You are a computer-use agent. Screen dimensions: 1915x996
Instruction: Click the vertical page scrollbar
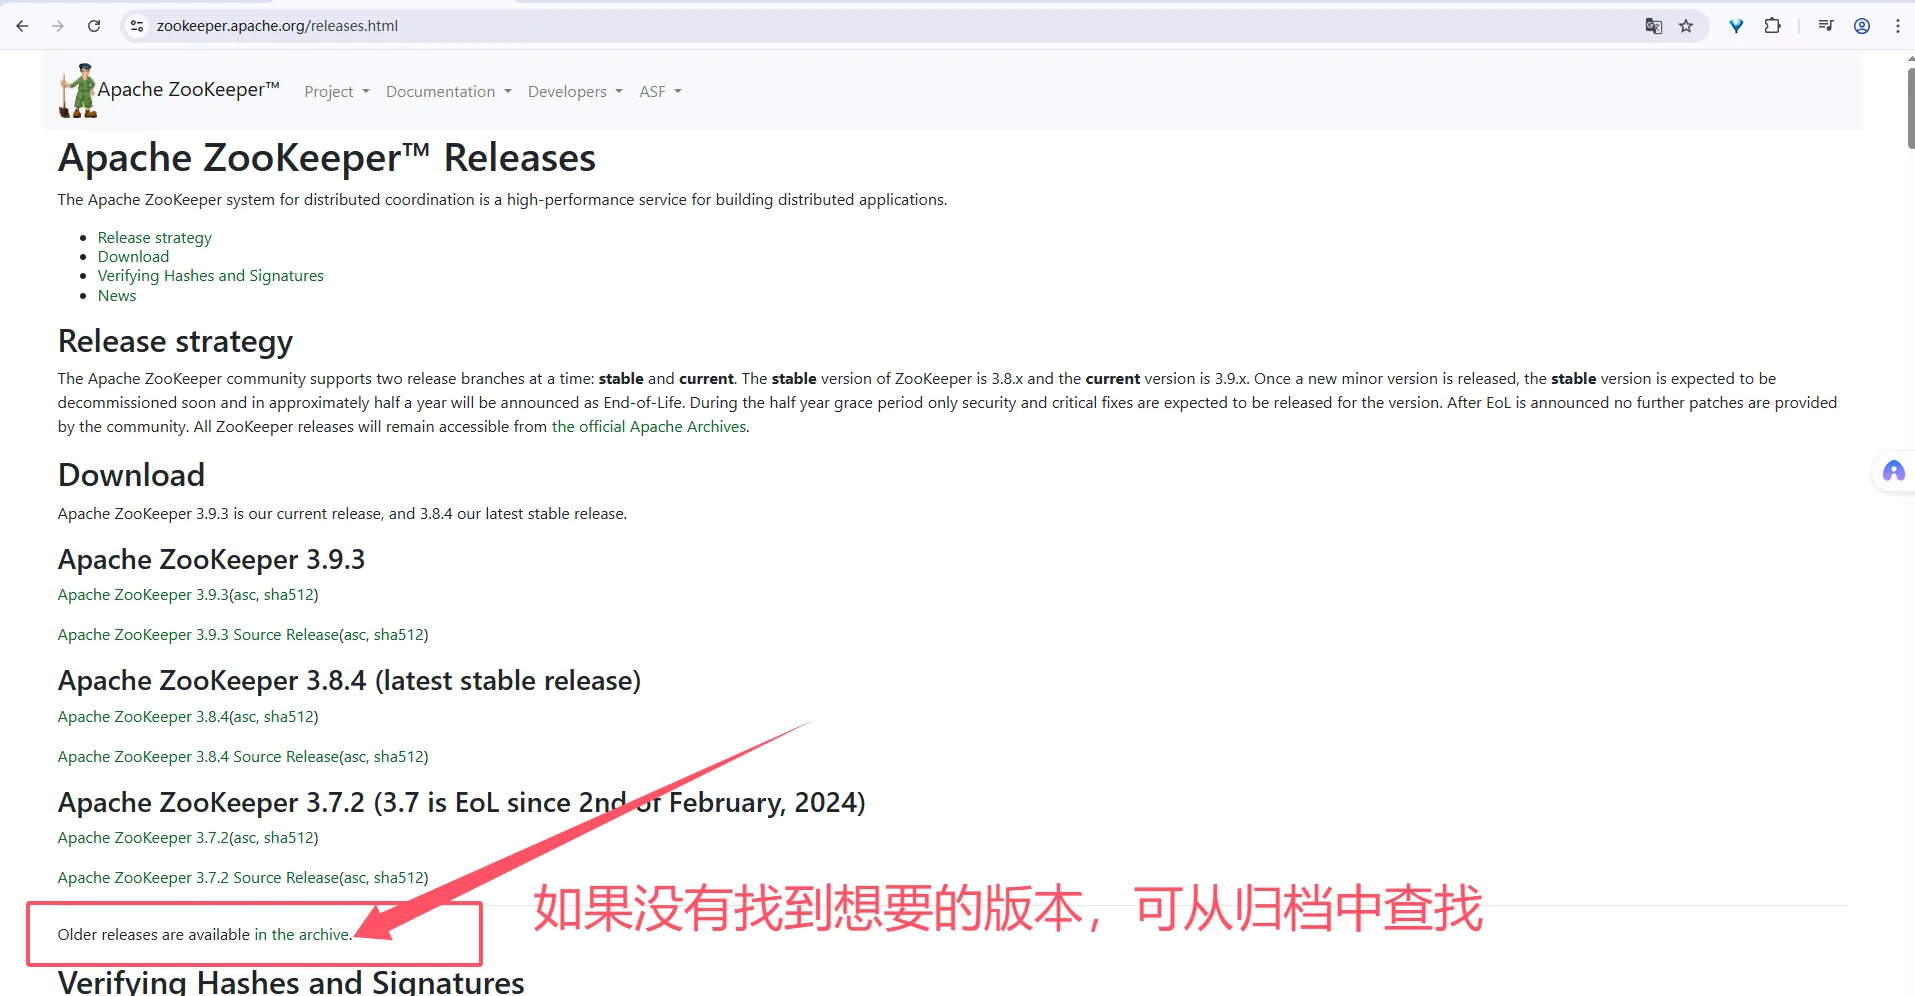1910,109
